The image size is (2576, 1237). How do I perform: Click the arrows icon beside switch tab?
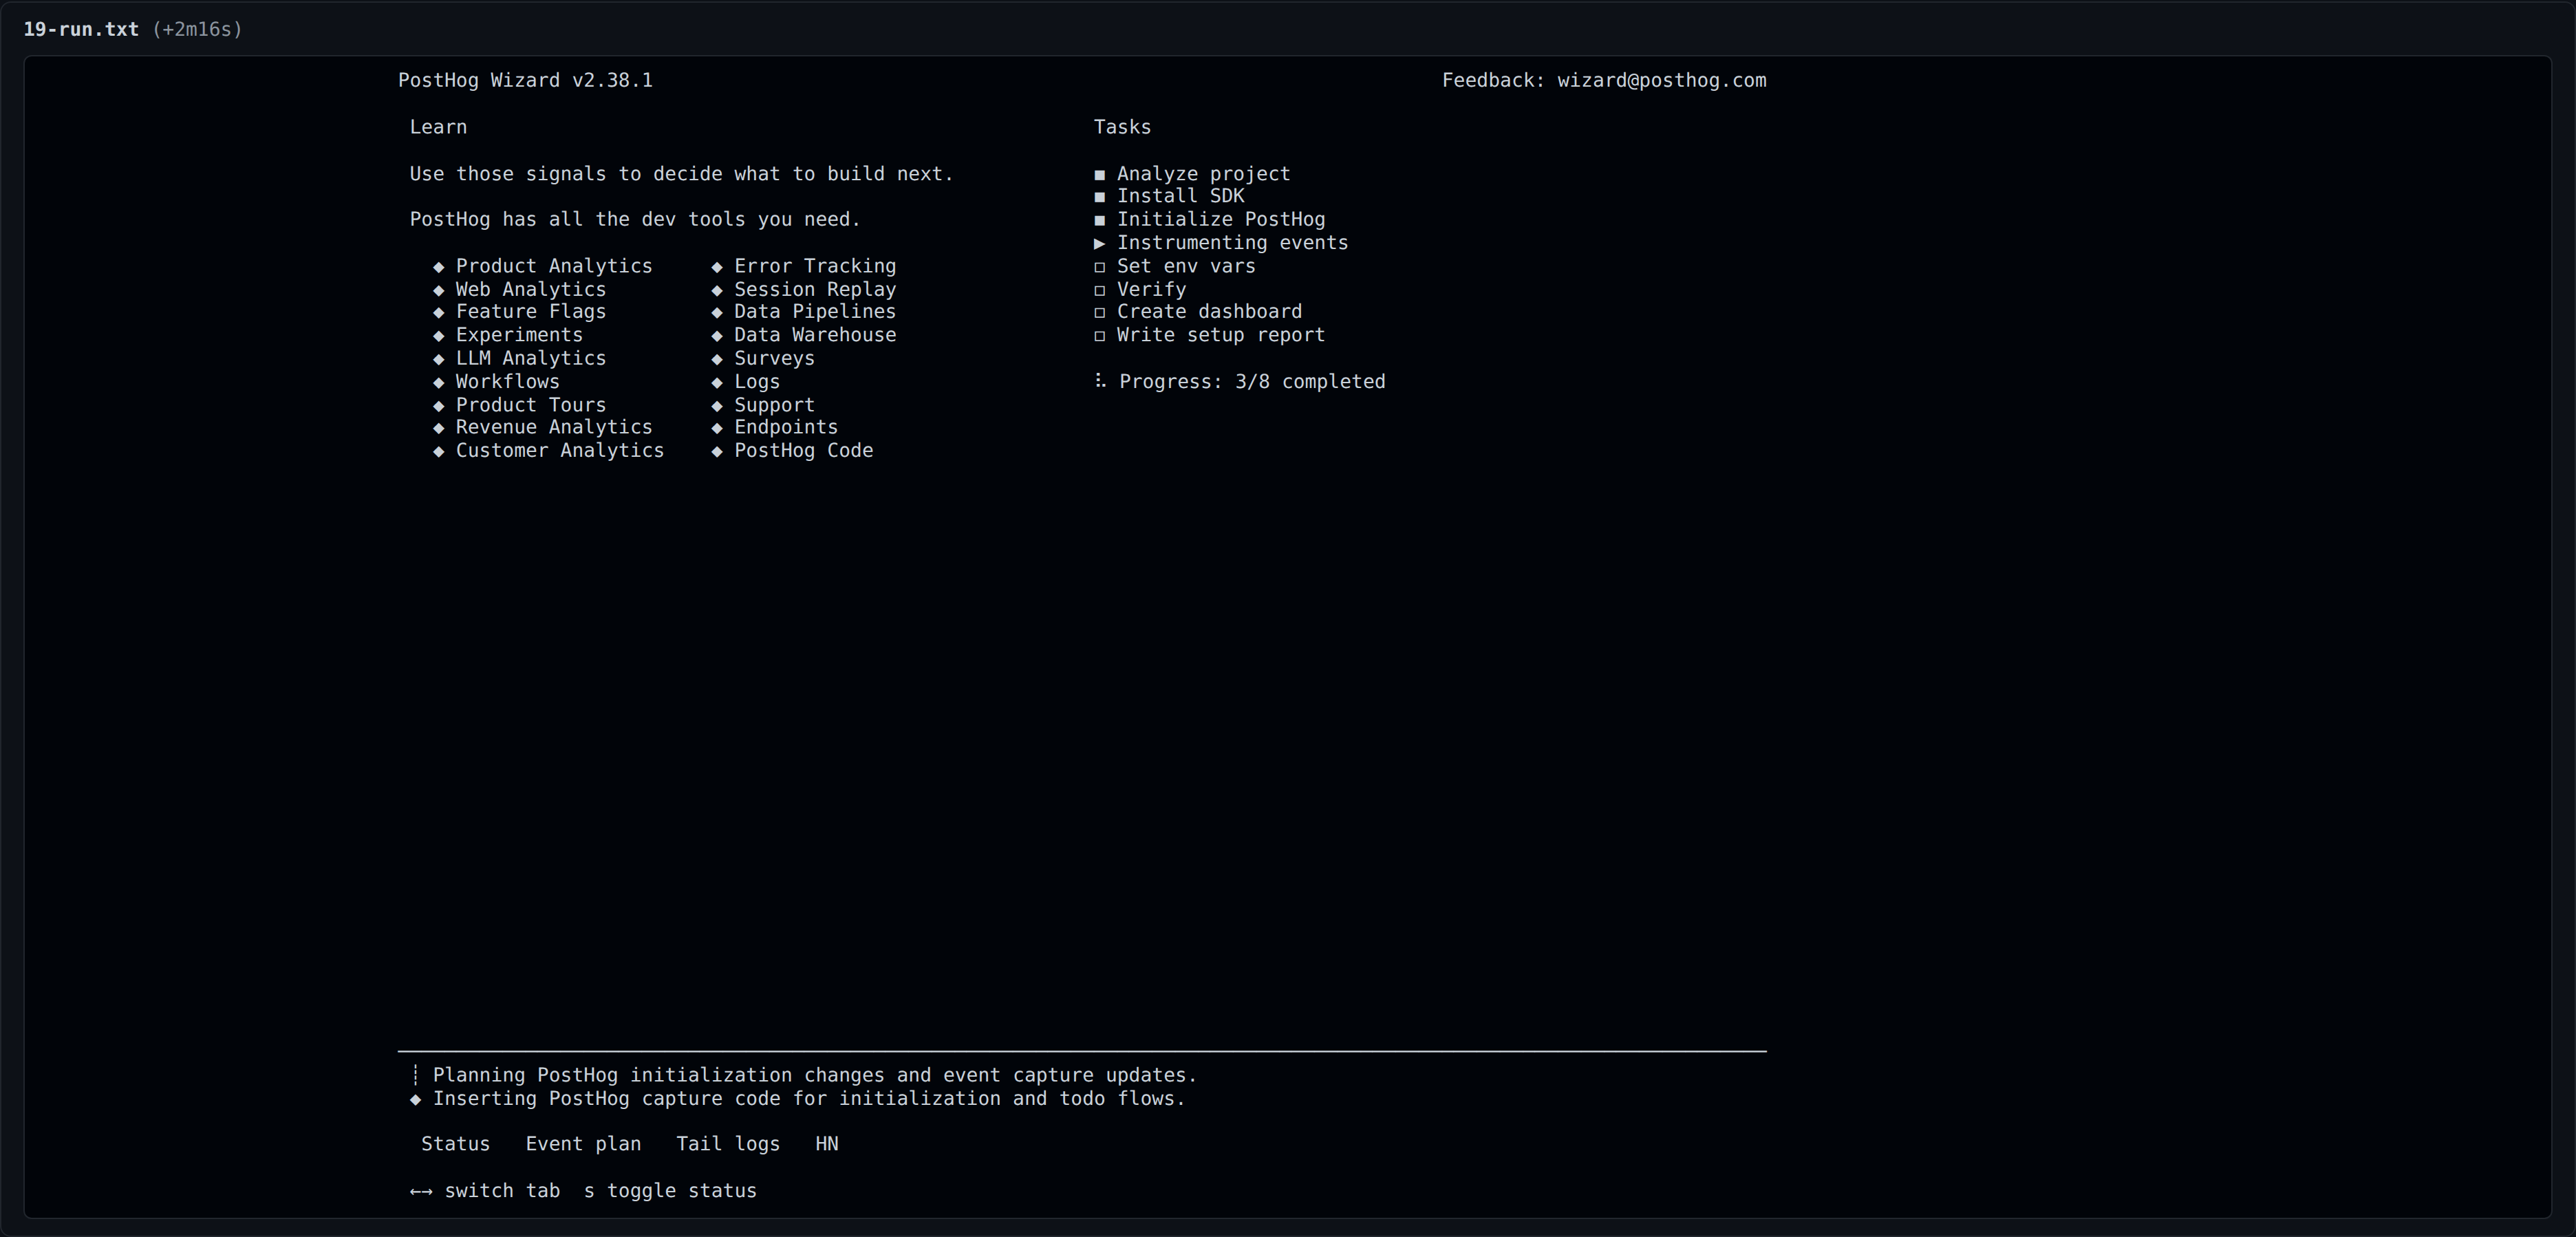click(x=421, y=1191)
